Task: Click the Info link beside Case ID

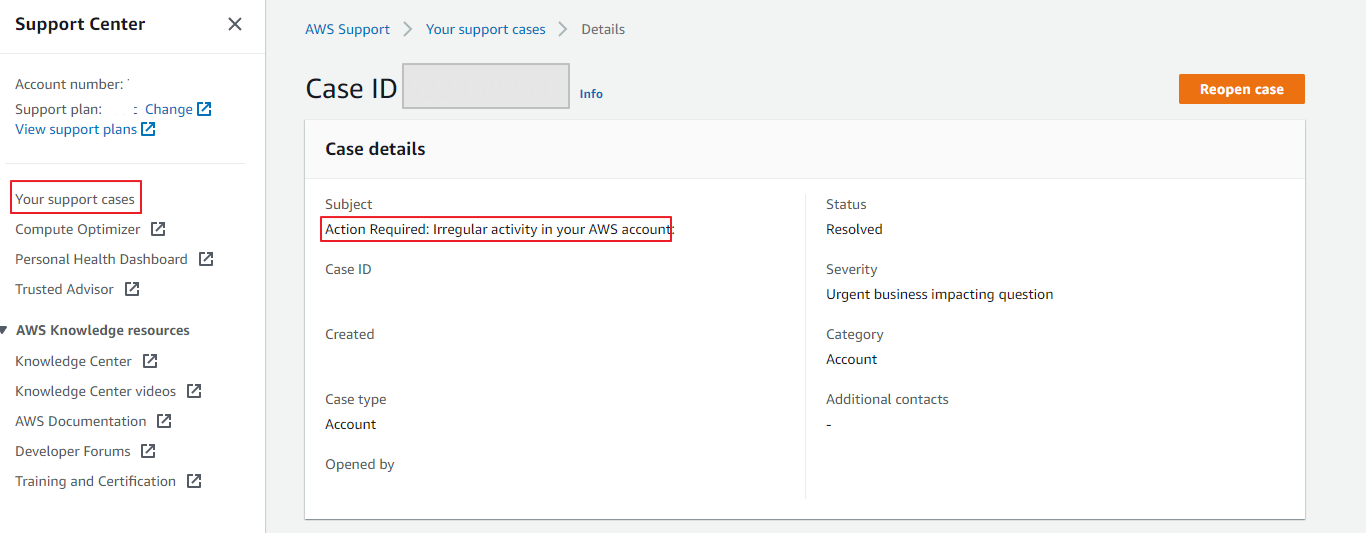Action: pyautogui.click(x=591, y=93)
